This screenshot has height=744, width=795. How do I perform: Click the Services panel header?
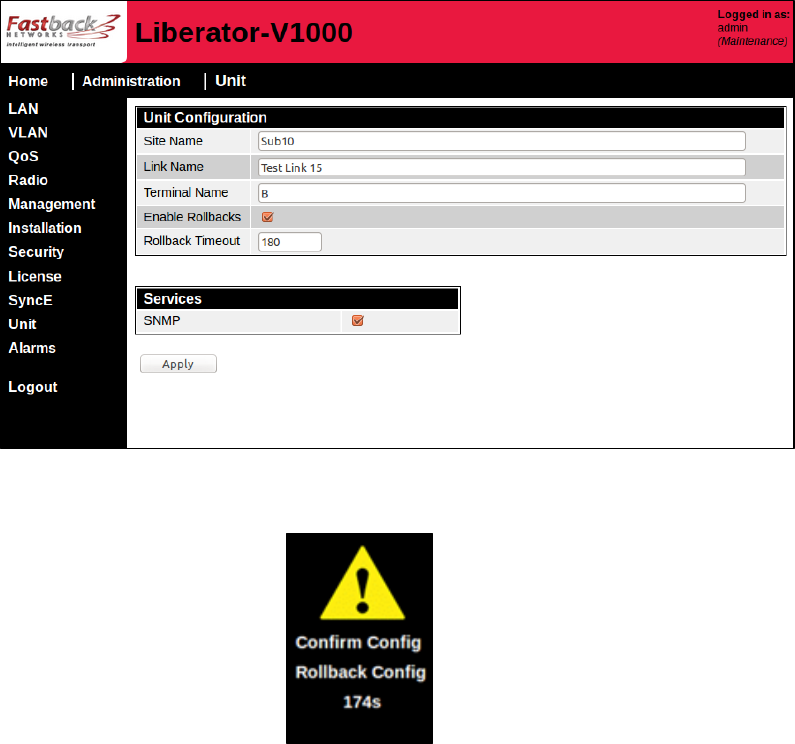coord(298,299)
